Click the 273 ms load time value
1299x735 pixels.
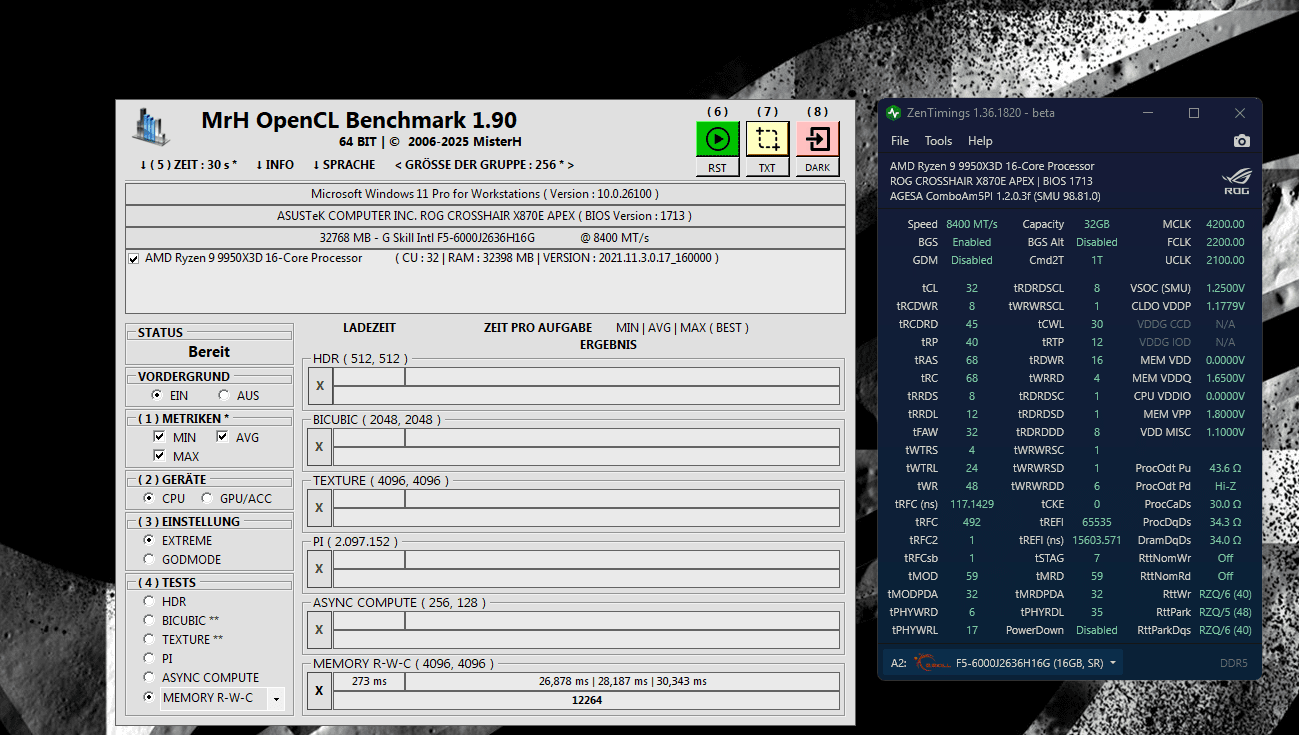pos(369,681)
